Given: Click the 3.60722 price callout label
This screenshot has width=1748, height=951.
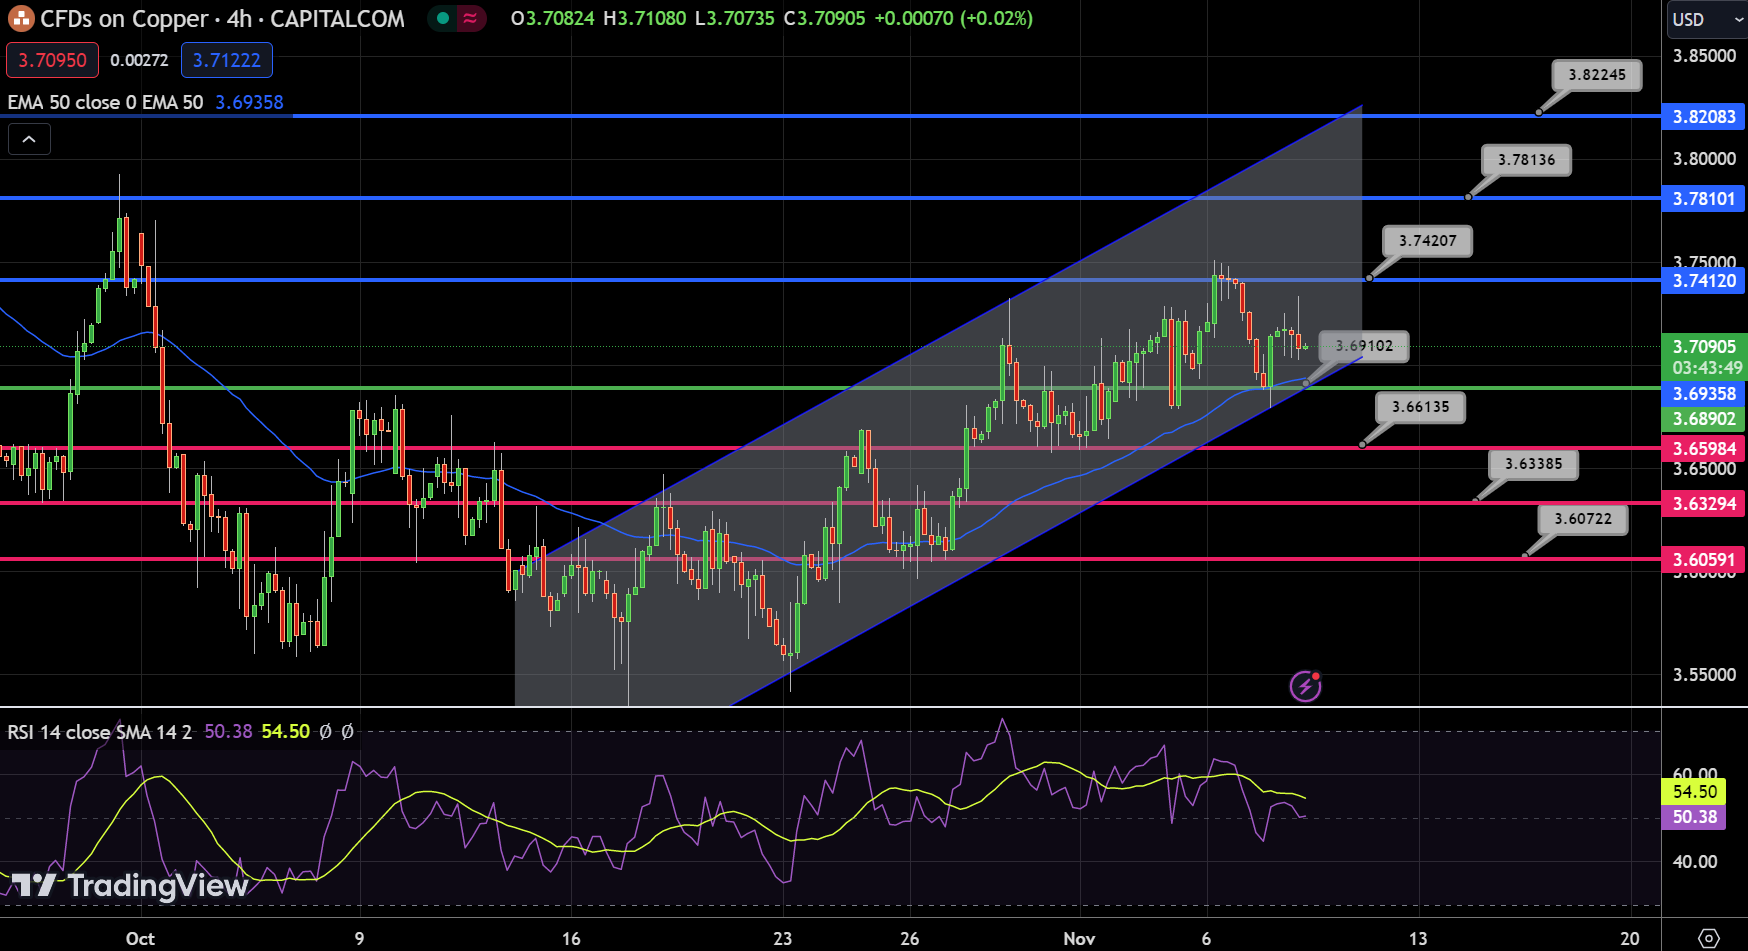Looking at the screenshot, I should click(x=1583, y=519).
